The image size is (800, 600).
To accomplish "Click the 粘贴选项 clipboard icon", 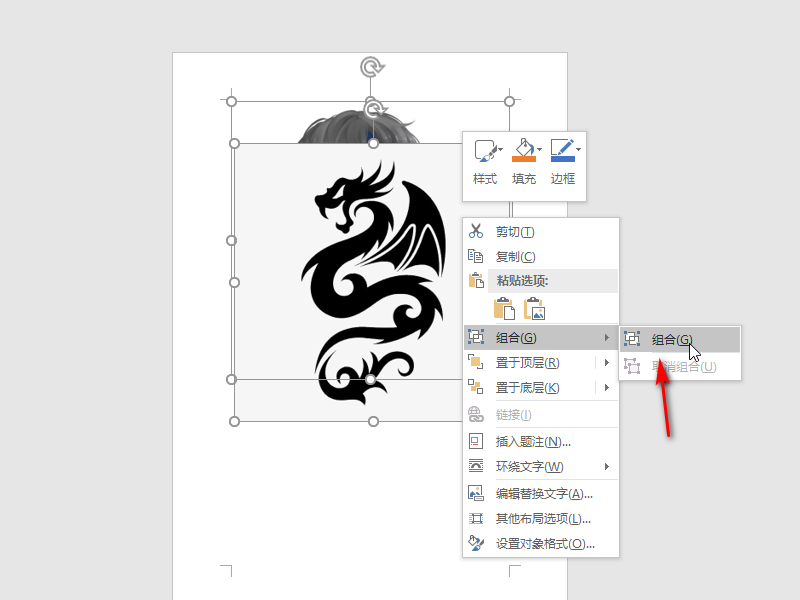I will tap(476, 280).
